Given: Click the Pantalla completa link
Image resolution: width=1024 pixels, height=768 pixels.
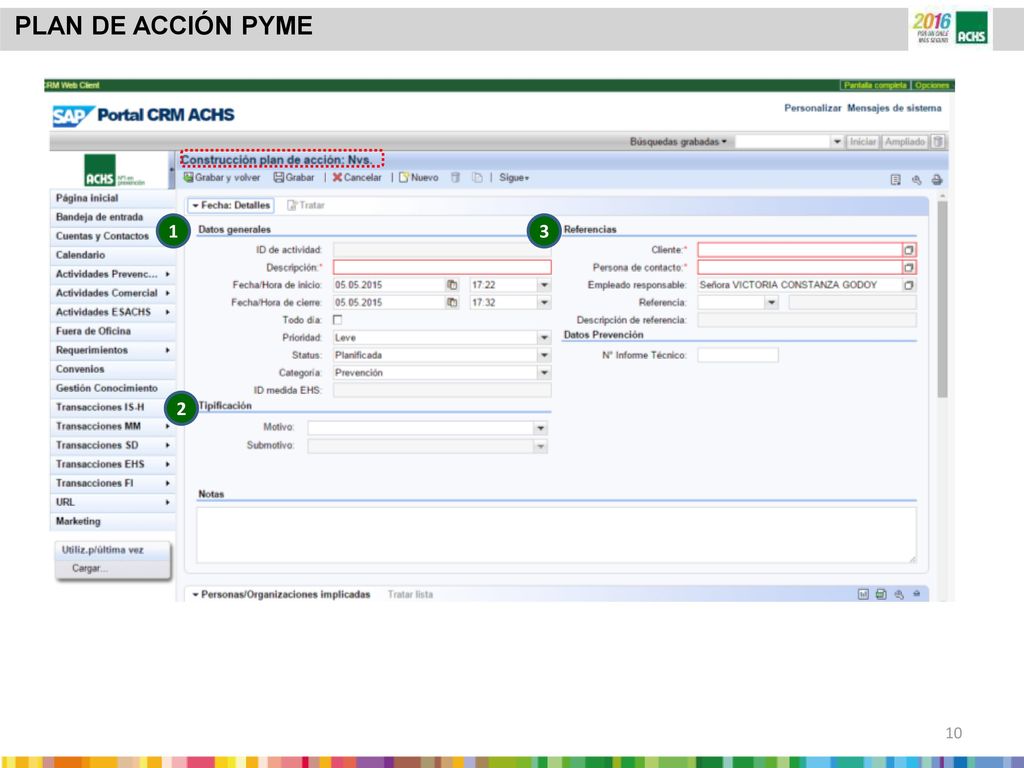Looking at the screenshot, I should tap(875, 85).
